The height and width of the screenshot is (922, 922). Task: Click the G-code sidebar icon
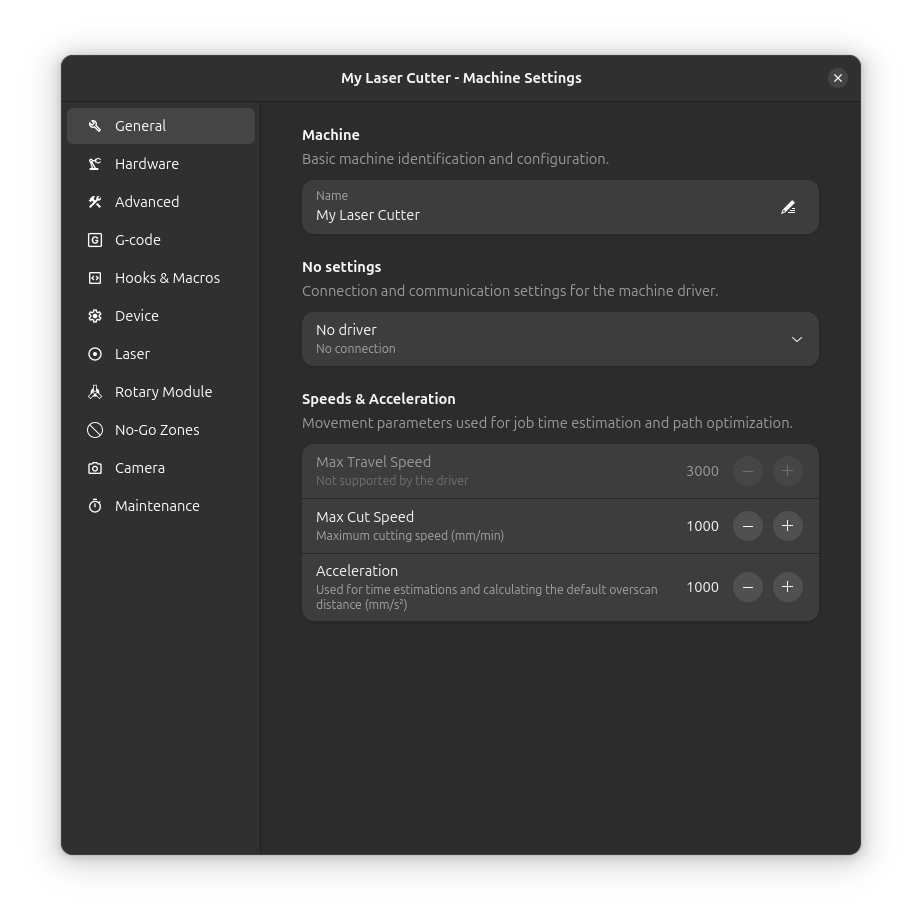click(95, 240)
